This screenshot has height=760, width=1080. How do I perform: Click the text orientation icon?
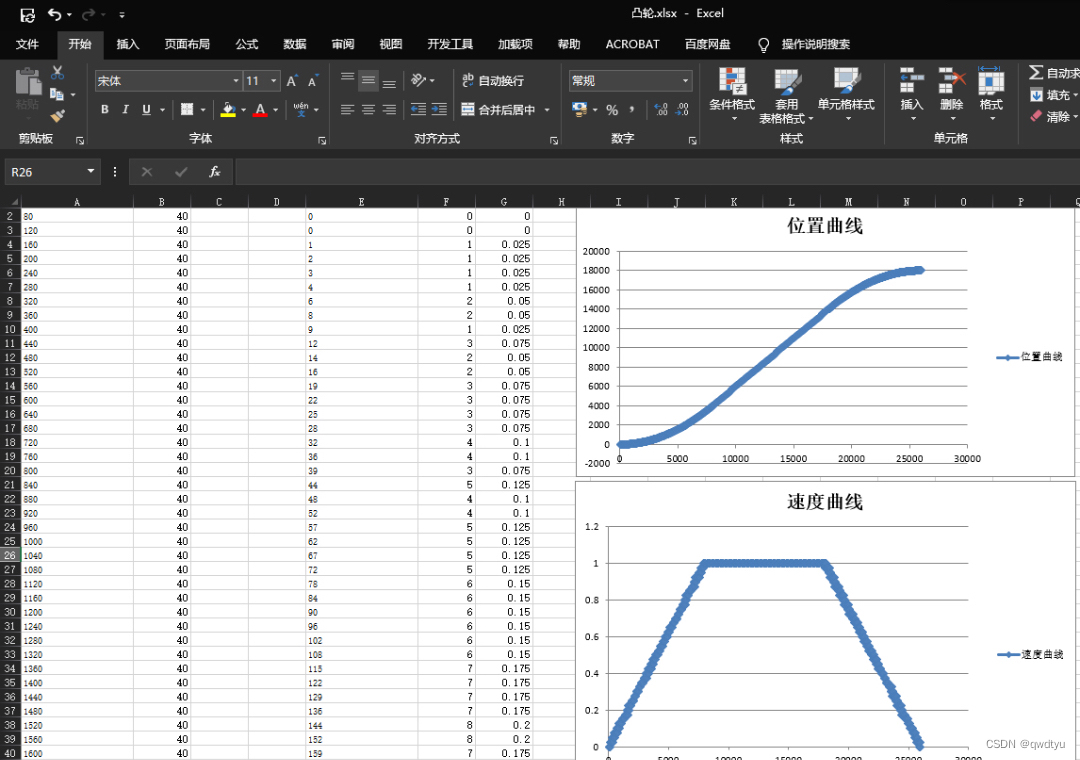418,81
